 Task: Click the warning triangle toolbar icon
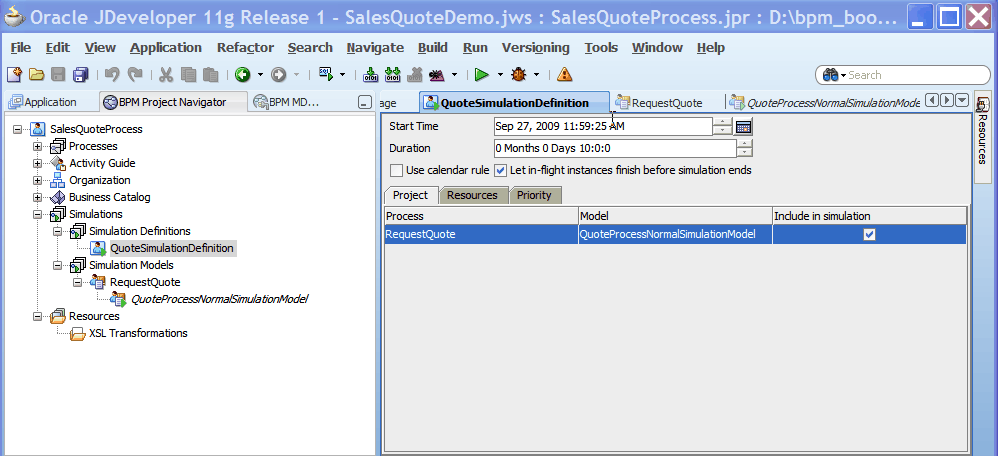(565, 75)
